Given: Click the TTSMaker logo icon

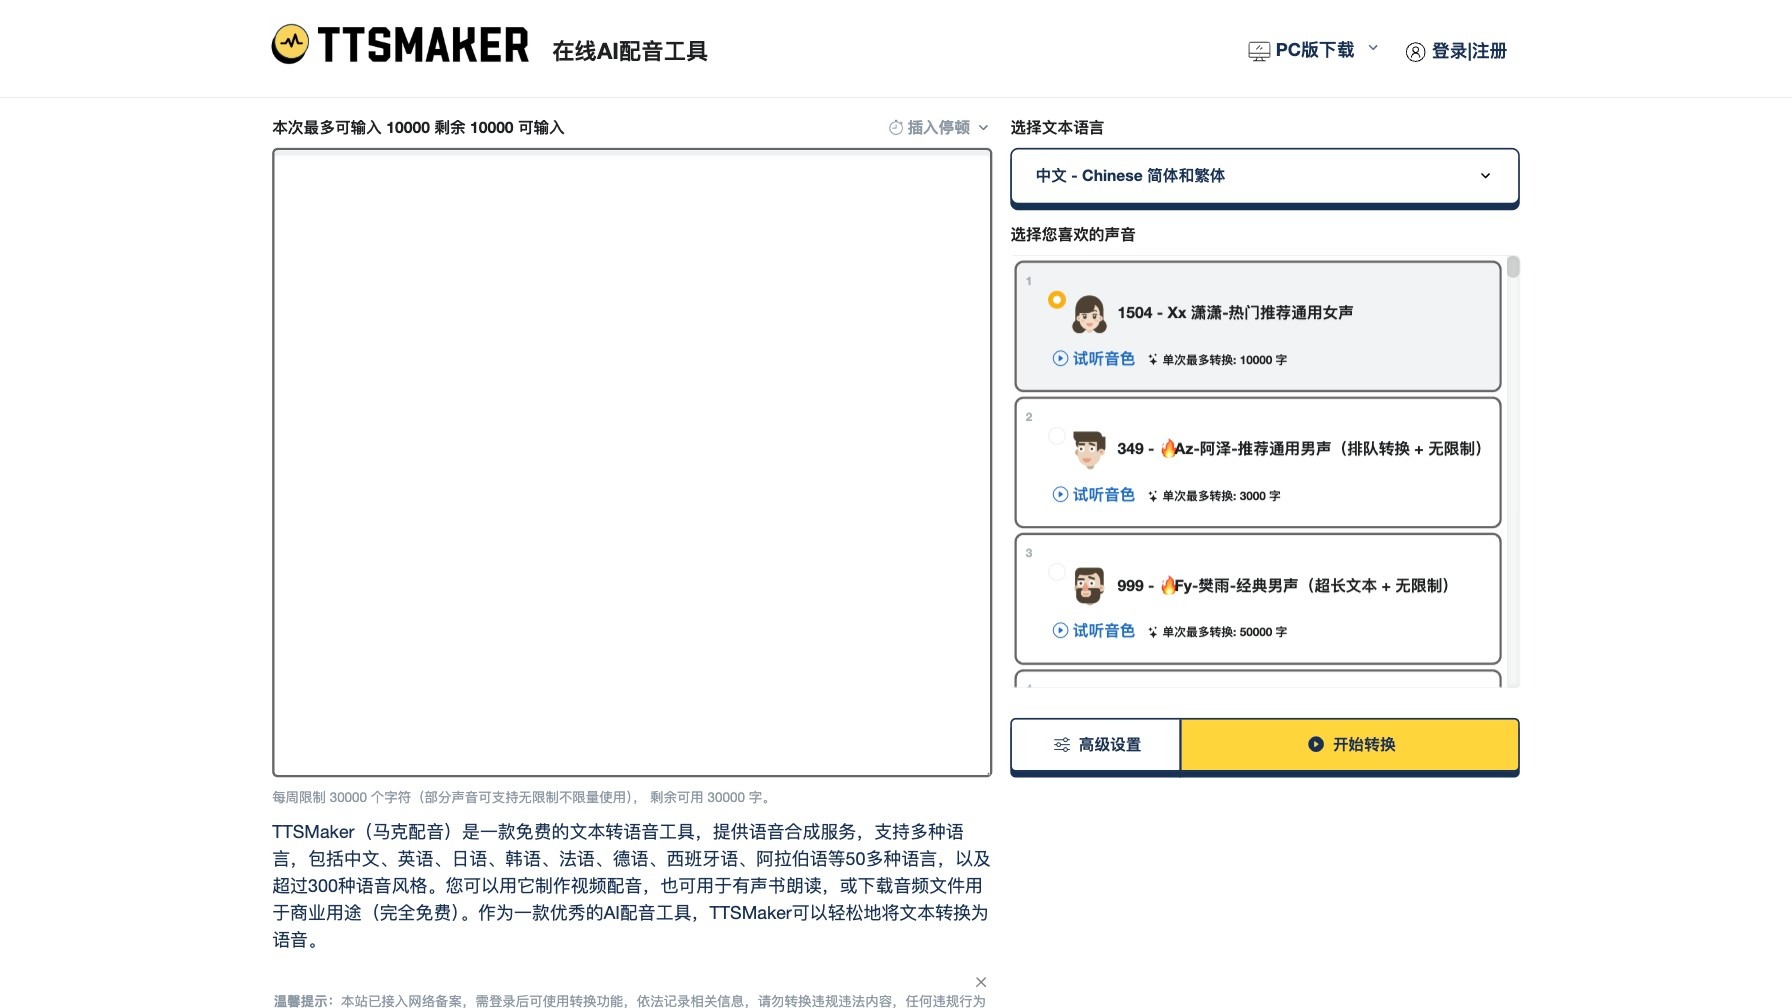Looking at the screenshot, I should (291, 44).
